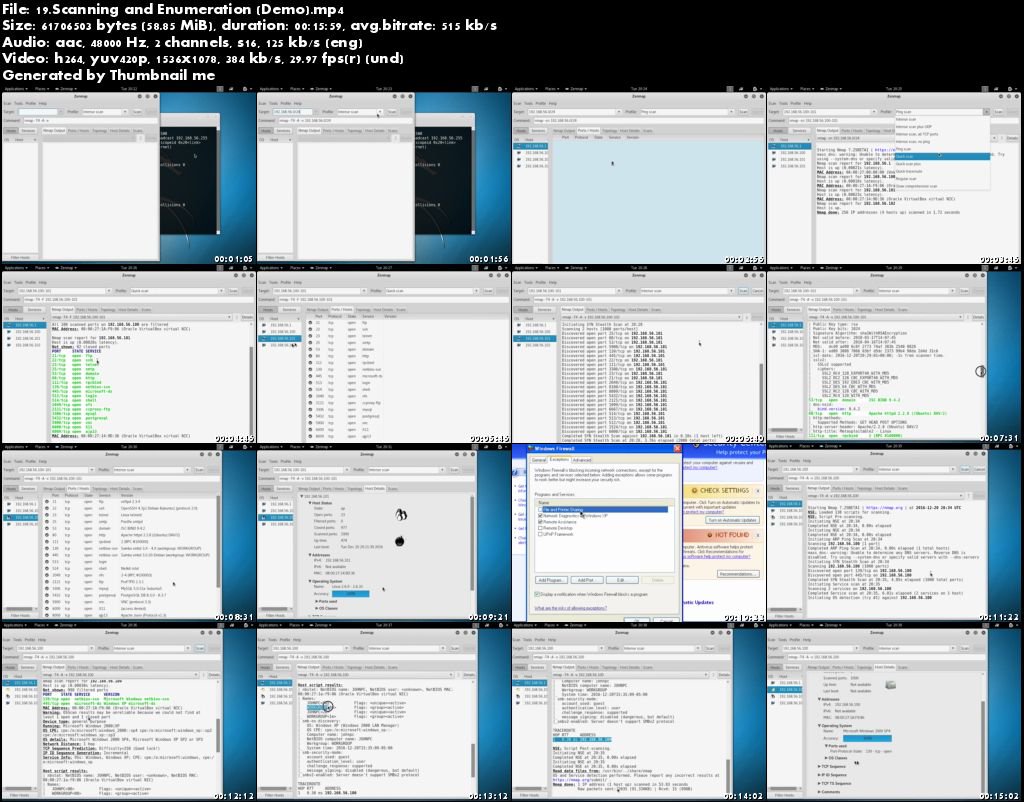Click Profile dropdown arrow in 00:03:46 frame

point(986,112)
